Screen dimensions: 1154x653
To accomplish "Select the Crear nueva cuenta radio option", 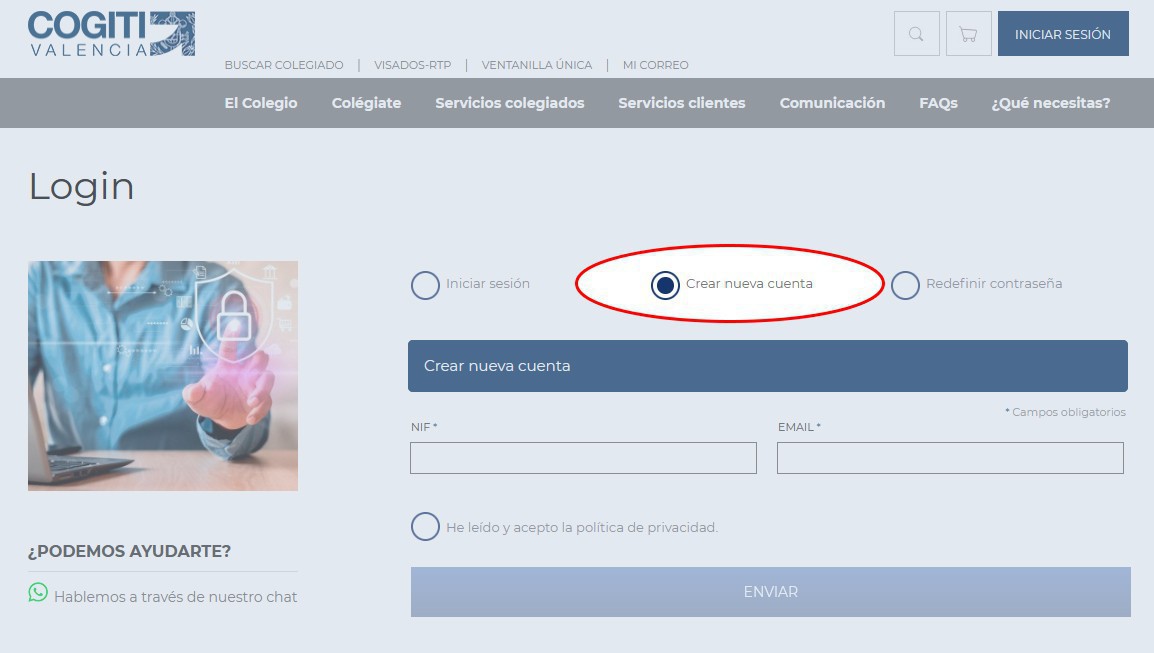I will pos(665,285).
